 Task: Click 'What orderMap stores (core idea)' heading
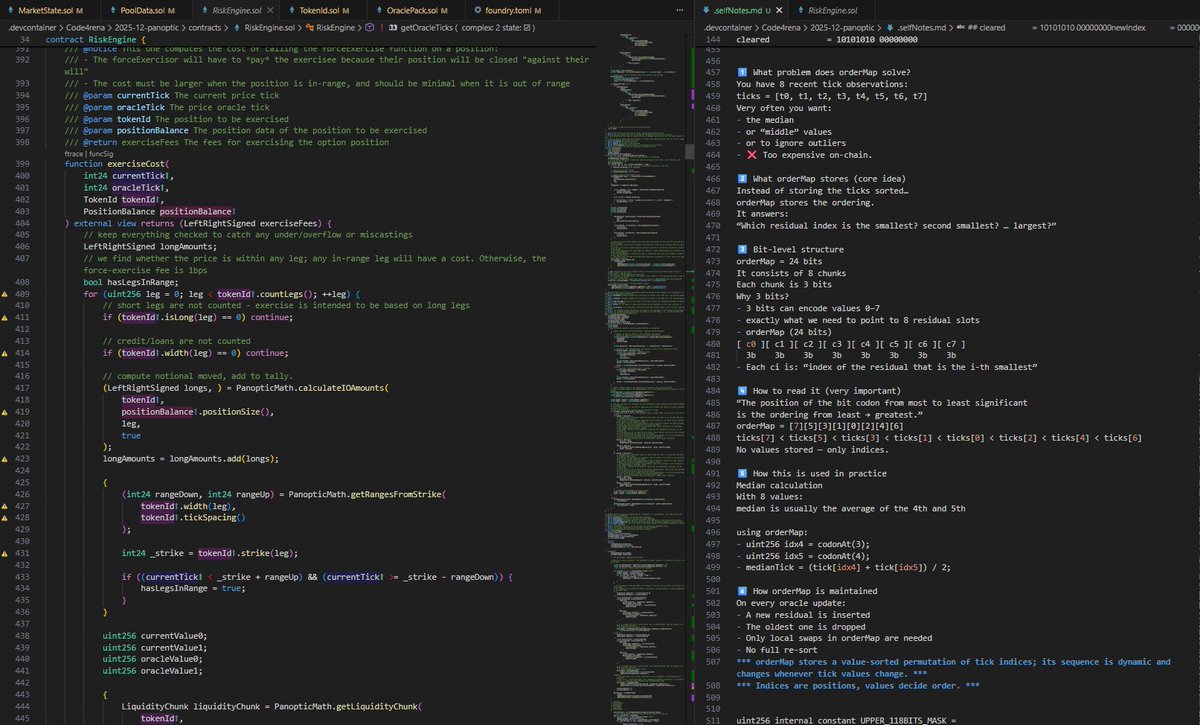click(x=822, y=179)
